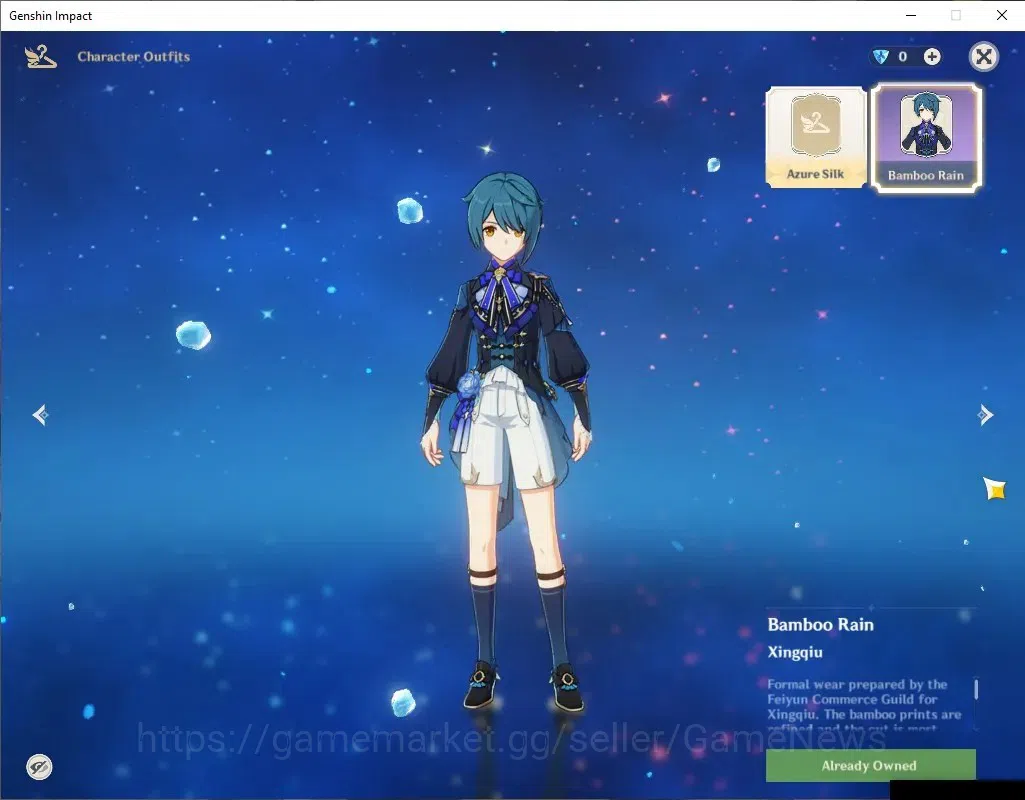Select the Azure Silk outfit card
1025x800 pixels.
[x=816, y=137]
